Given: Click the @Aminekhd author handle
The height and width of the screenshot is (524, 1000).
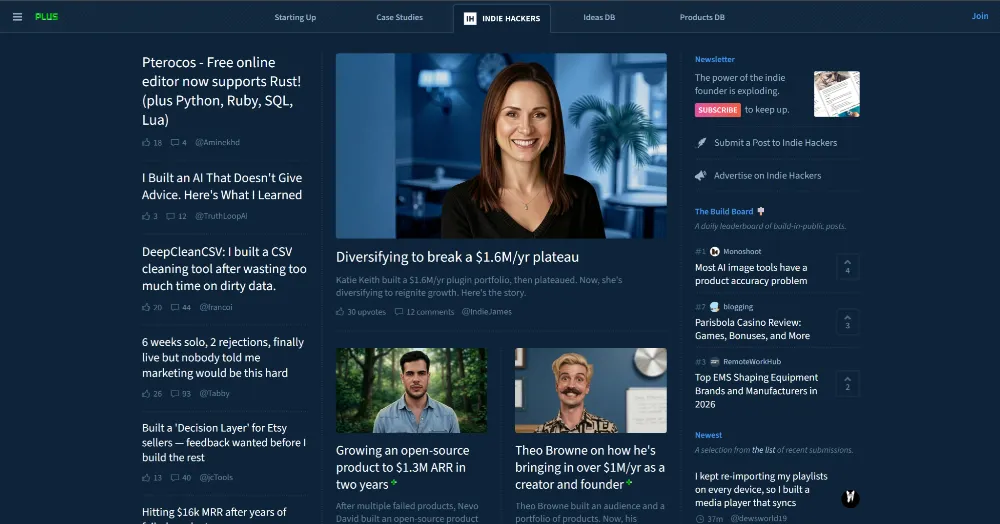Looking at the screenshot, I should 217,143.
